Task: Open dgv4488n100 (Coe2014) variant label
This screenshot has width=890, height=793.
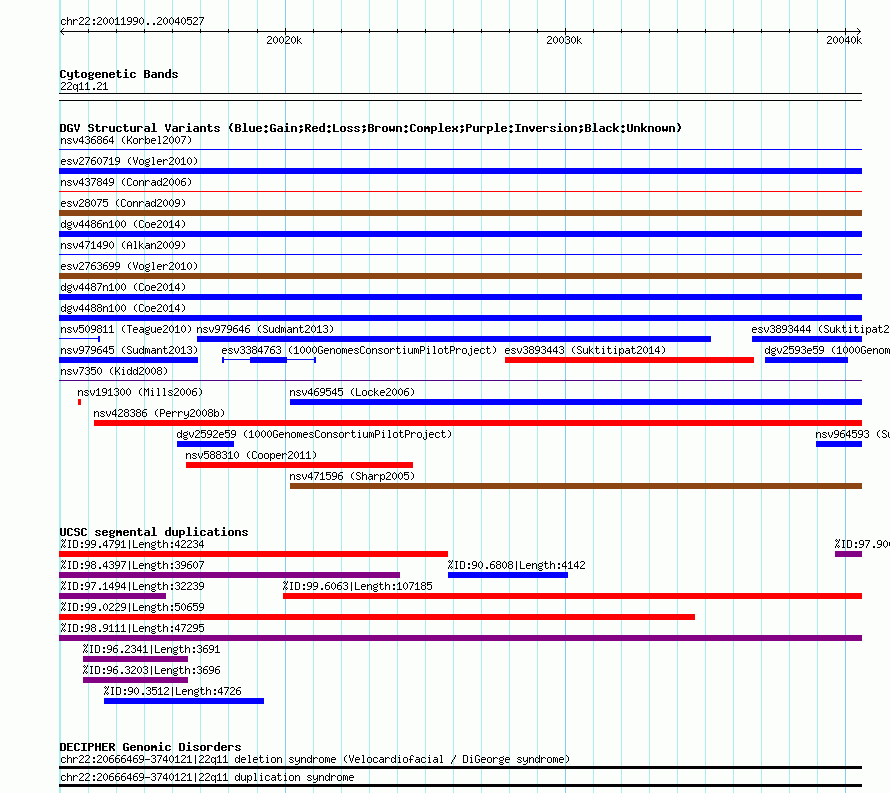Action: [x=123, y=308]
